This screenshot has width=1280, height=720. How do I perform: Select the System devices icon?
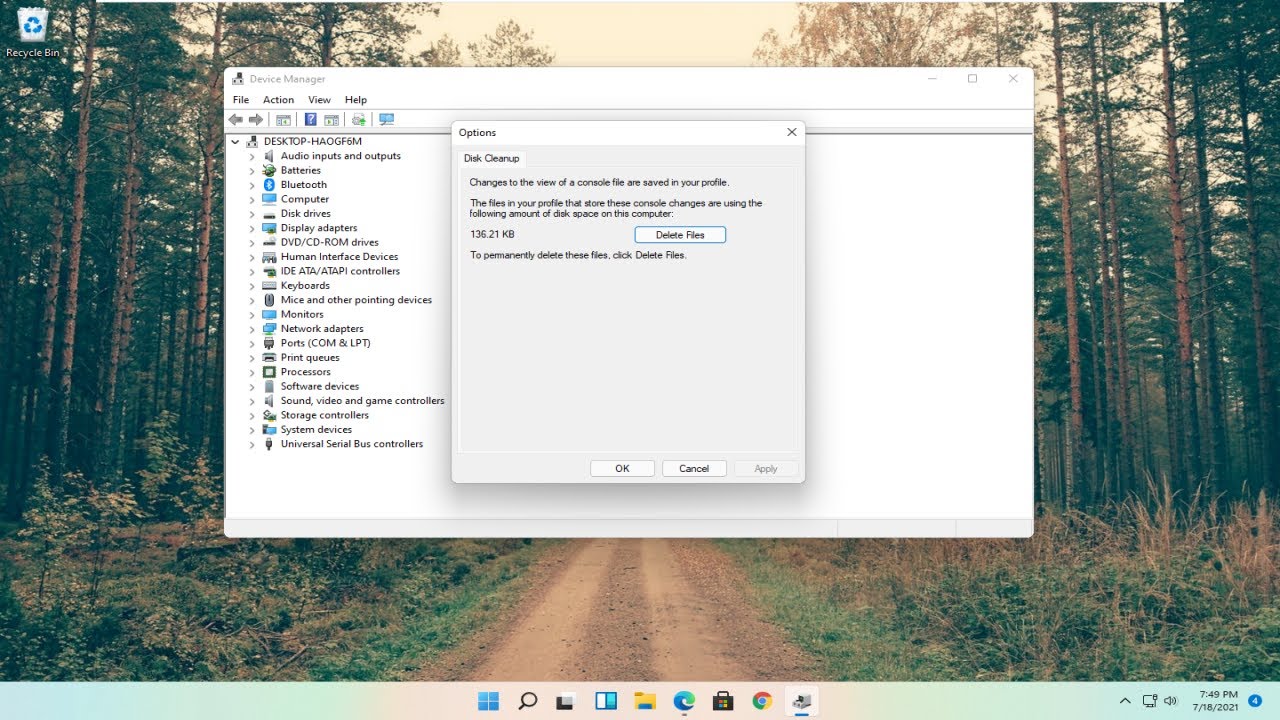click(x=269, y=430)
